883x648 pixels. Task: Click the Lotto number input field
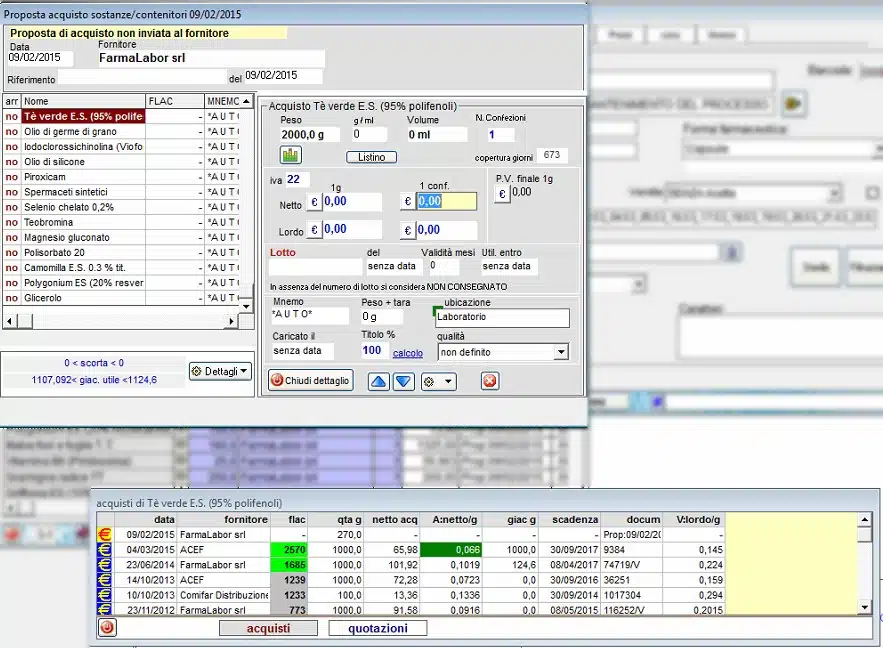pos(315,266)
